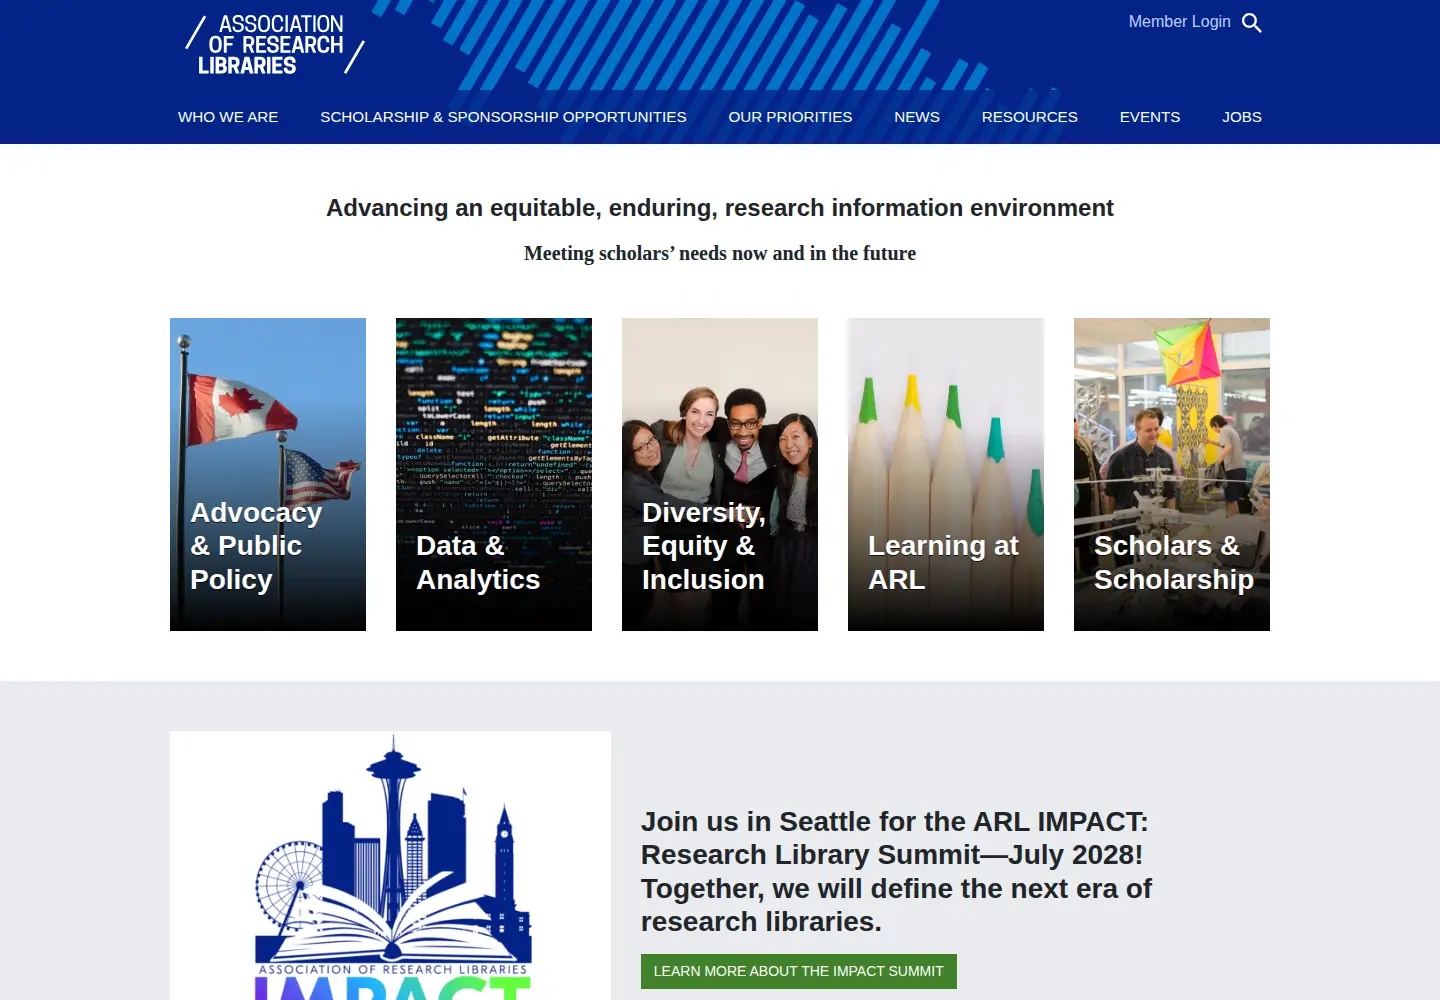The image size is (1440, 1000).
Task: Open the Our Priorities menu
Action: (x=790, y=117)
